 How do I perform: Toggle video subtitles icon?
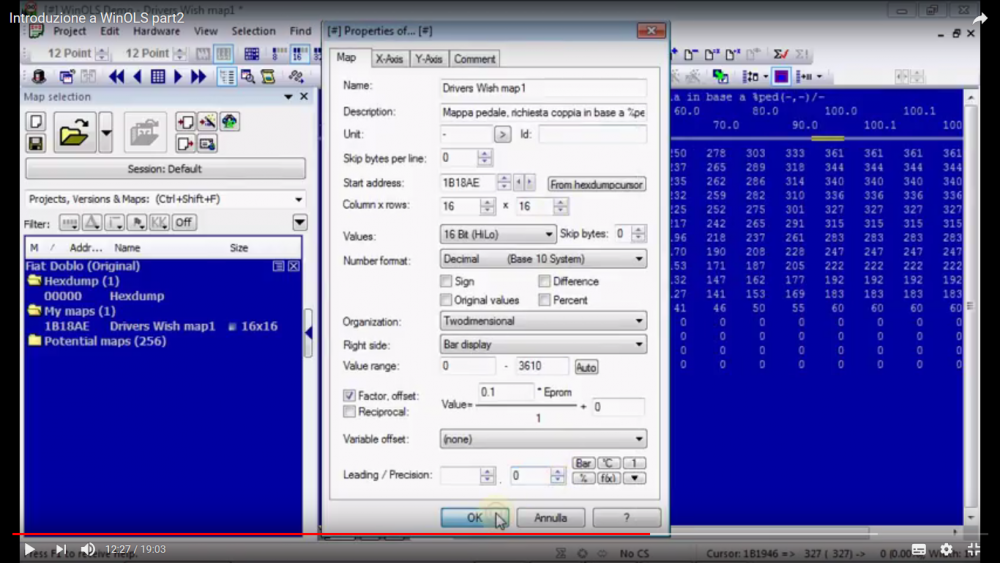[918, 549]
